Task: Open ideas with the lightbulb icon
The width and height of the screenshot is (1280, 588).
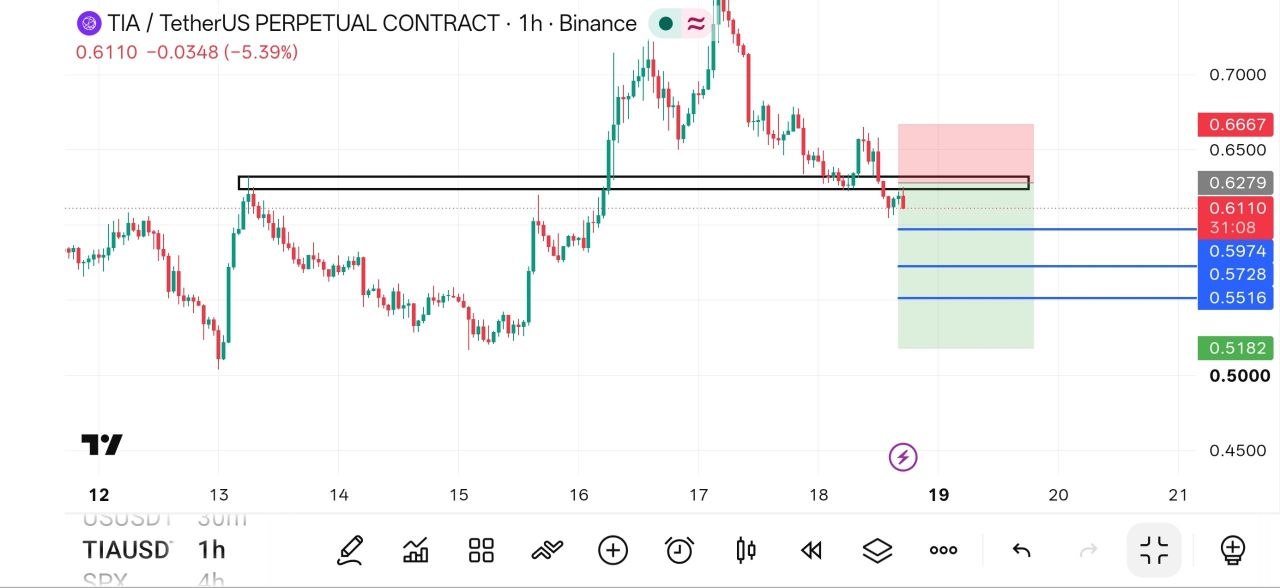Action: click(x=1233, y=550)
